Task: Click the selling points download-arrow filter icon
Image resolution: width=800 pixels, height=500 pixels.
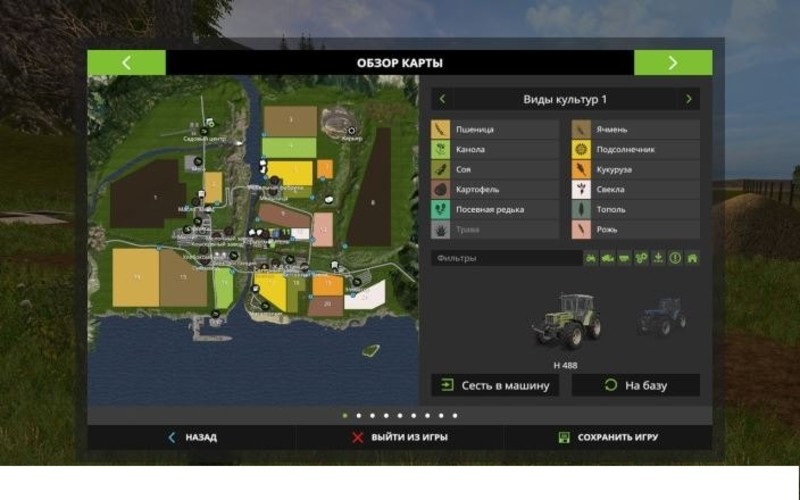Action: pos(658,258)
